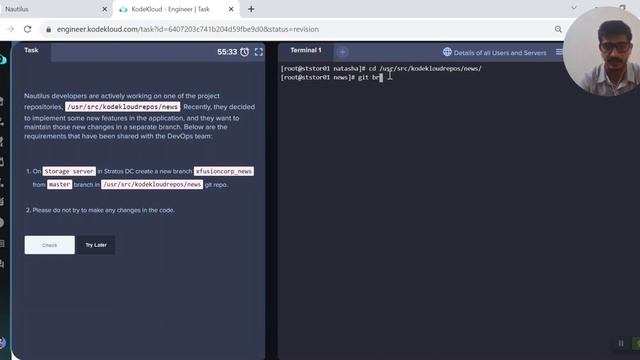The image size is (640, 360).
Task: Select the Terminal 1 tab
Action: (306, 50)
